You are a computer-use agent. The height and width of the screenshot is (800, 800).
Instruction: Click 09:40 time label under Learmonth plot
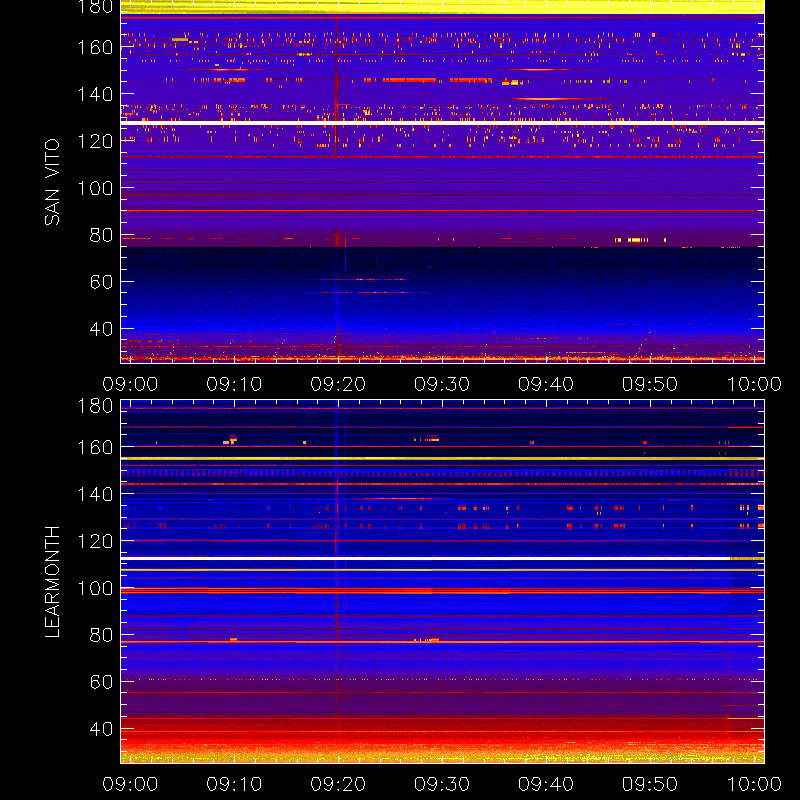[x=546, y=784]
